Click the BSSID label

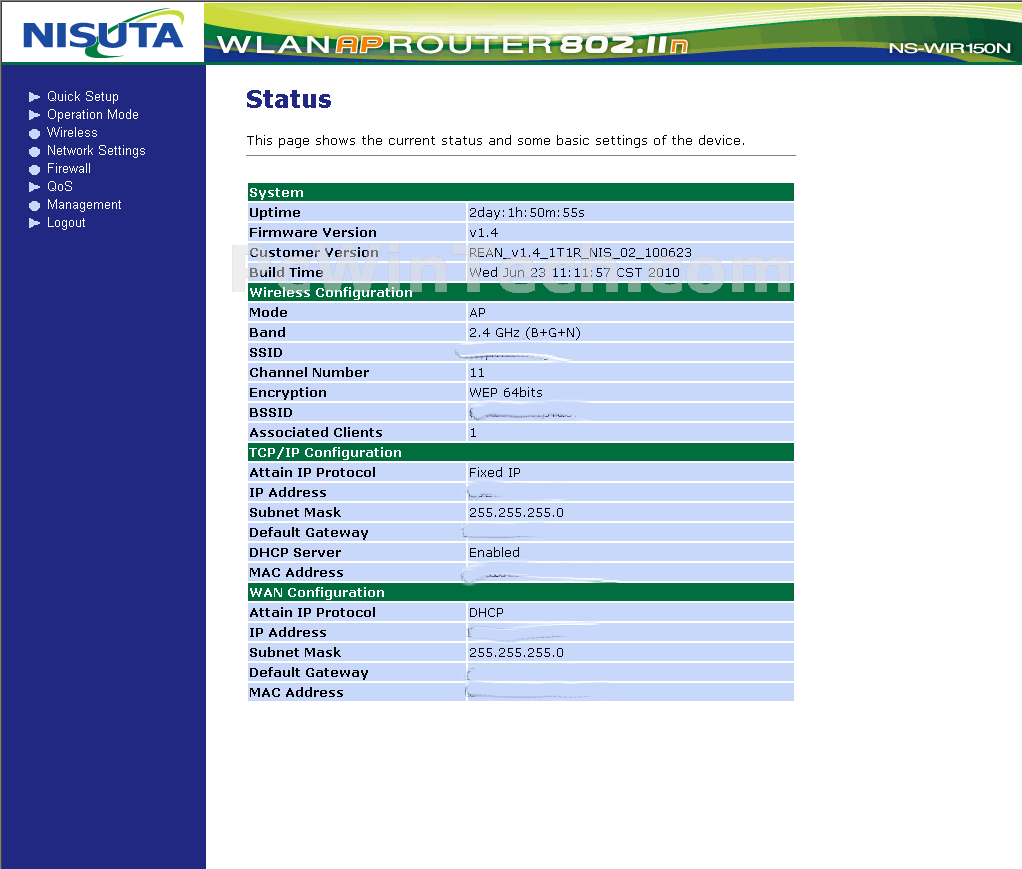pyautogui.click(x=270, y=413)
